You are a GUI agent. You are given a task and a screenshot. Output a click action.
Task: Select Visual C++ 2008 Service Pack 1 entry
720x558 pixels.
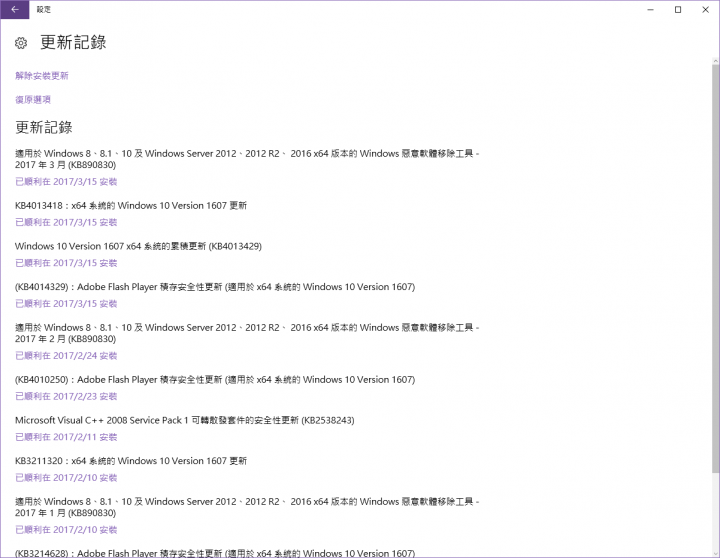pyautogui.click(x=185, y=420)
